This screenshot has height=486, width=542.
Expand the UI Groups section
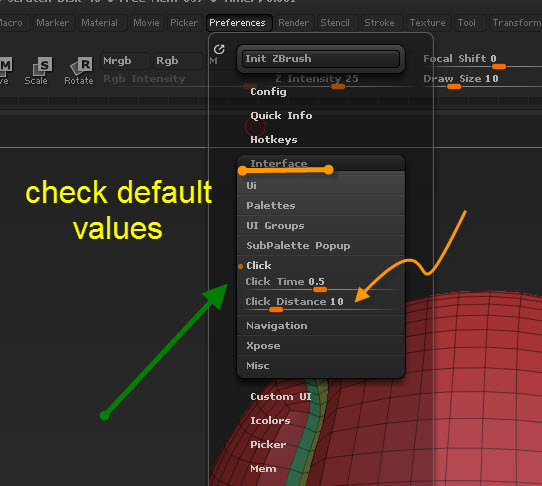(321, 226)
